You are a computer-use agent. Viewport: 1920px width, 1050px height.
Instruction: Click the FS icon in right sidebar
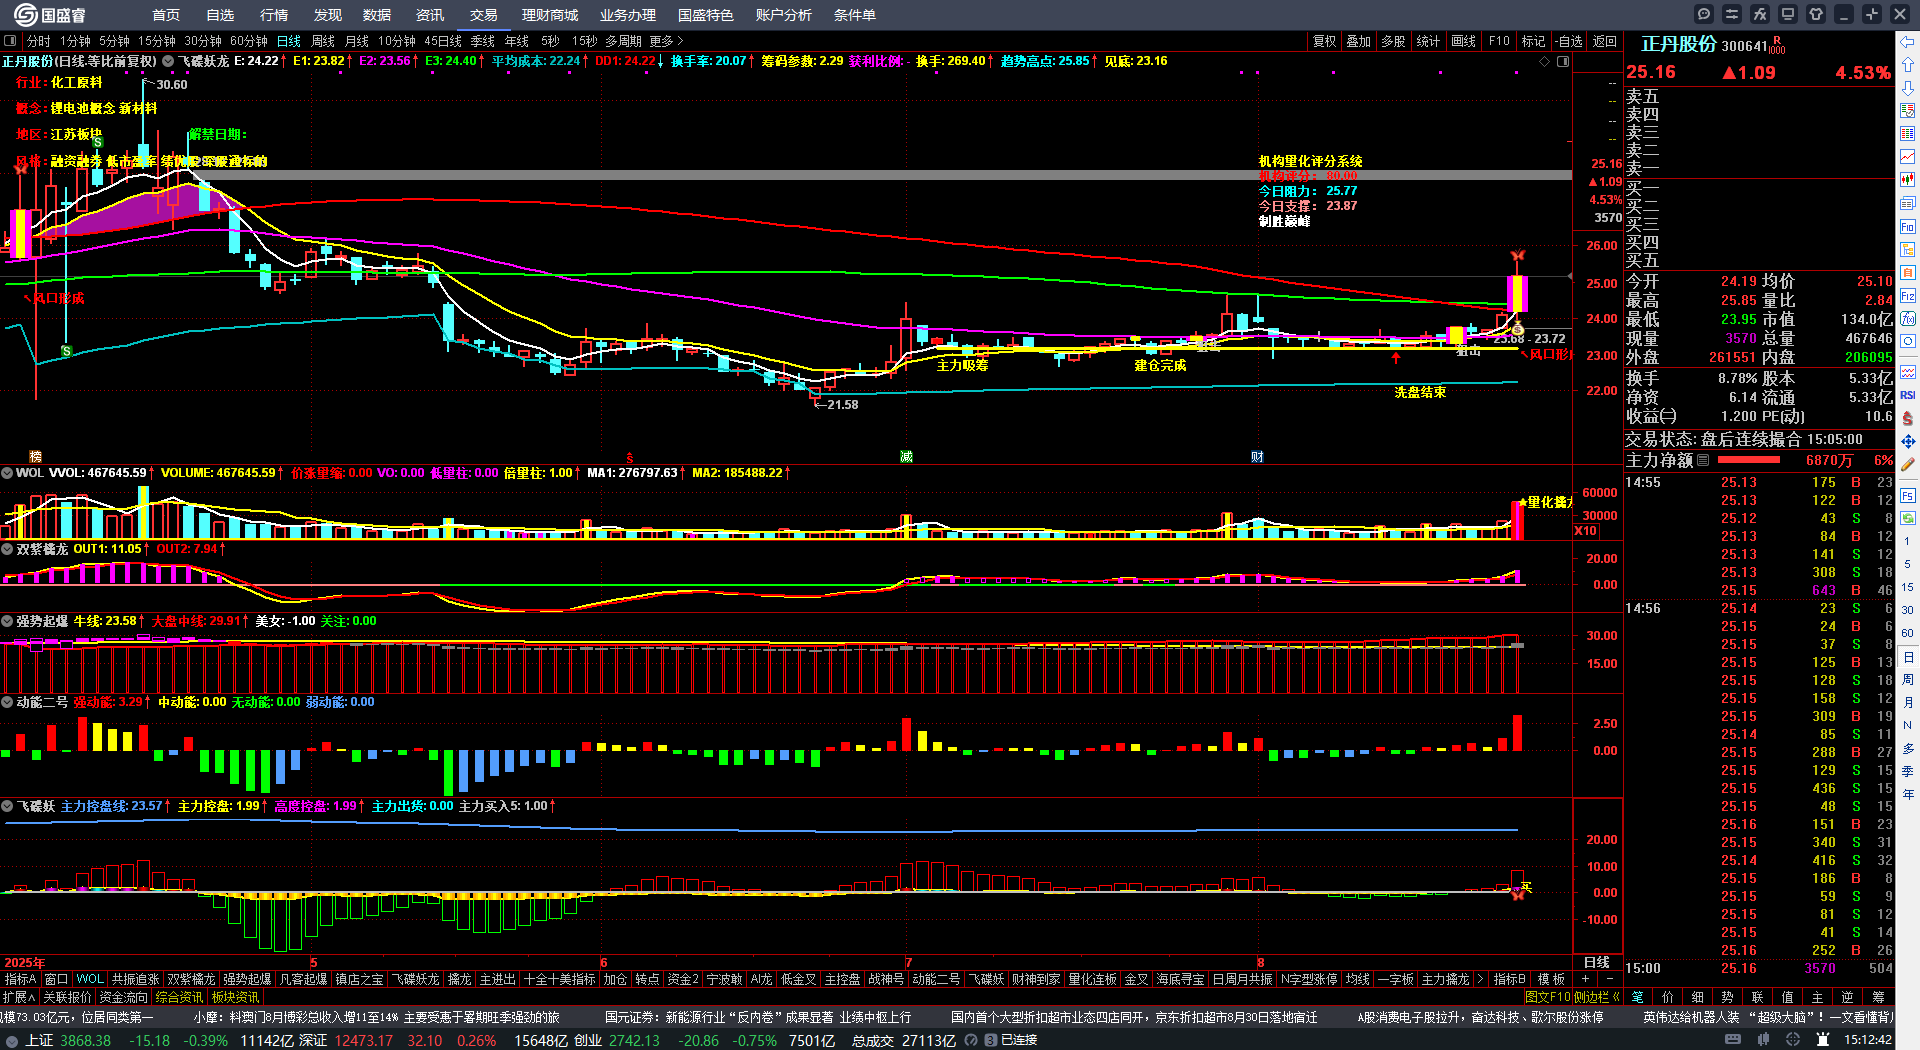(x=1908, y=495)
